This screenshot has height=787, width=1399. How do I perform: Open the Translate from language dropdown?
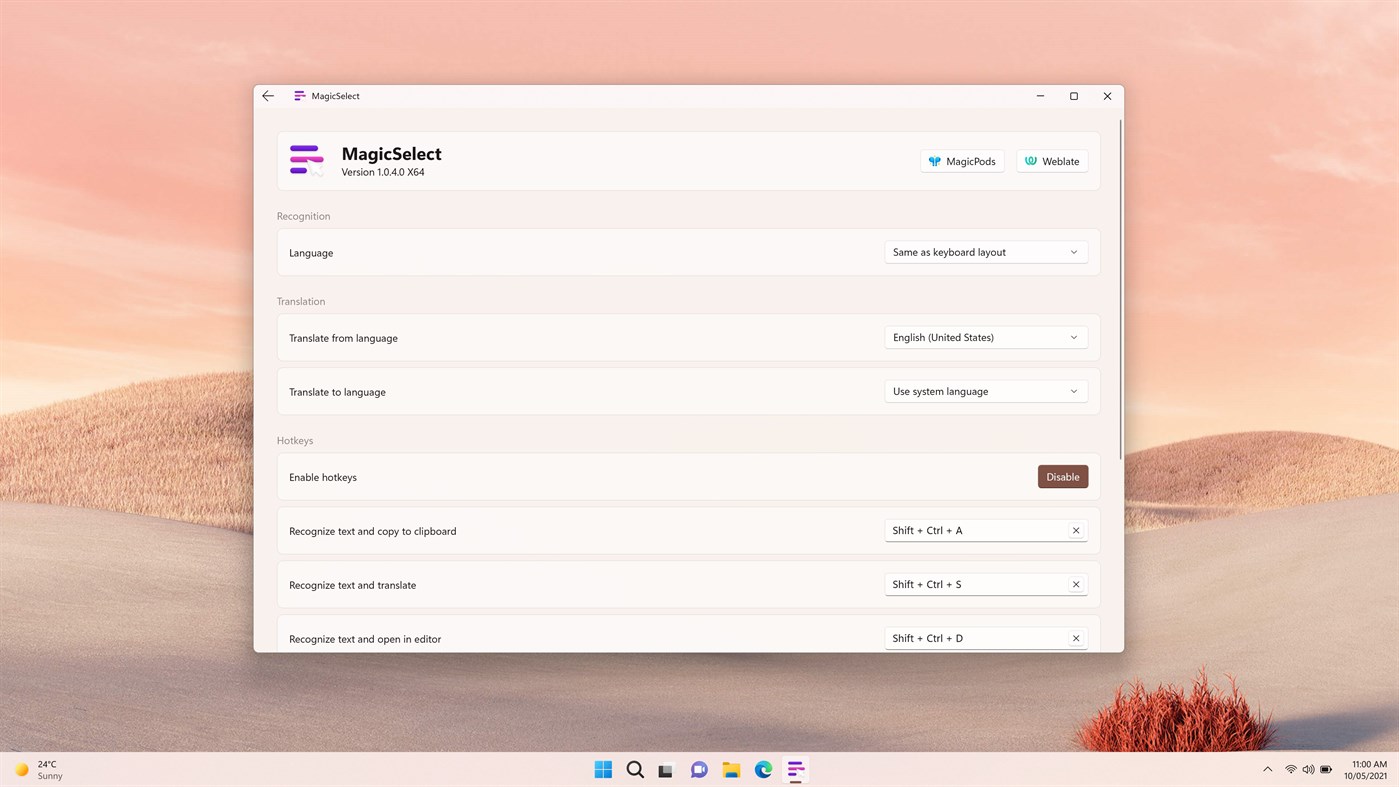(x=985, y=337)
